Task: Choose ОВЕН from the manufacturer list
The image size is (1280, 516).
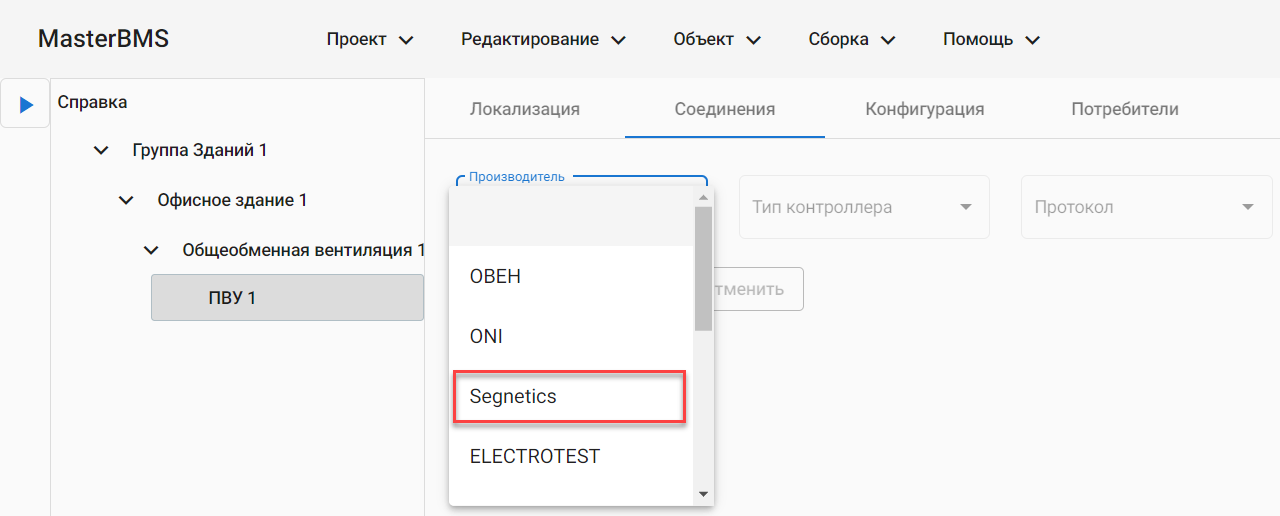Action: (x=495, y=277)
